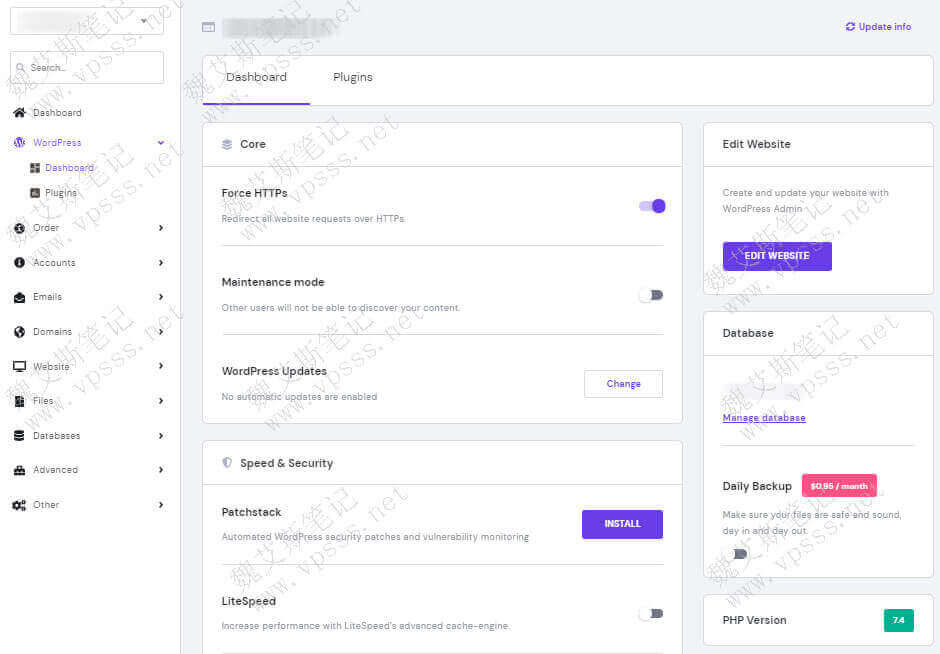
Task: Click the Update info refresh icon
Action: [x=850, y=27]
